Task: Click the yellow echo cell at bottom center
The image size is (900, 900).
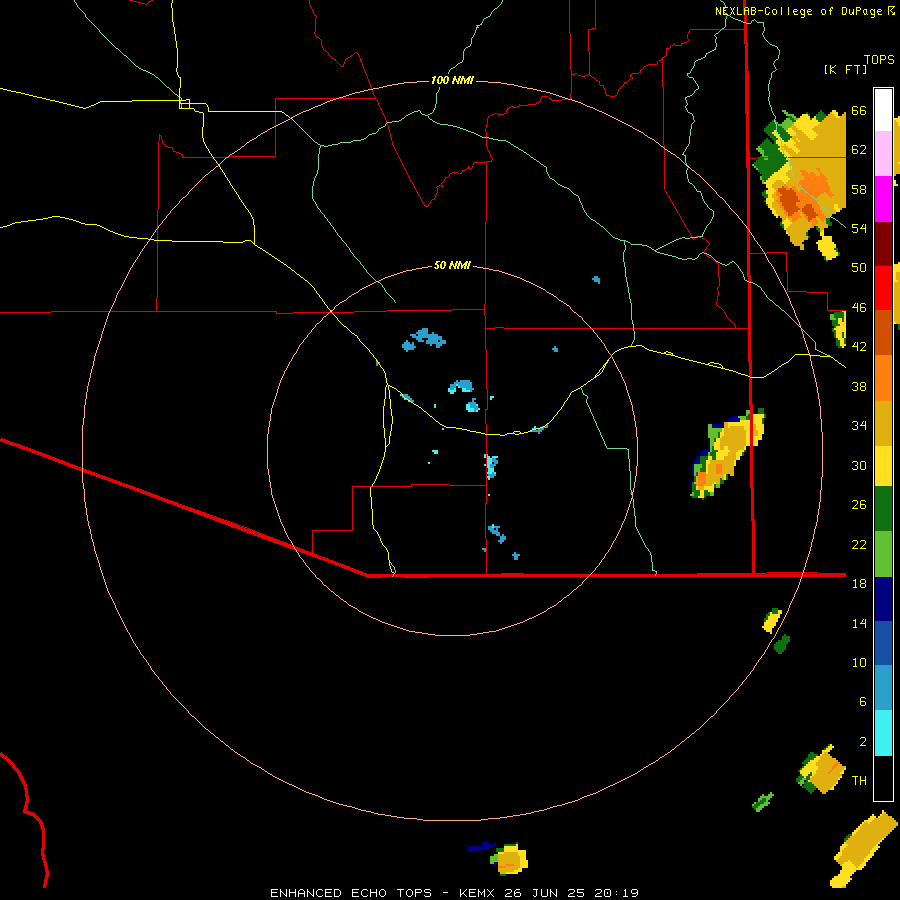Action: (510, 859)
